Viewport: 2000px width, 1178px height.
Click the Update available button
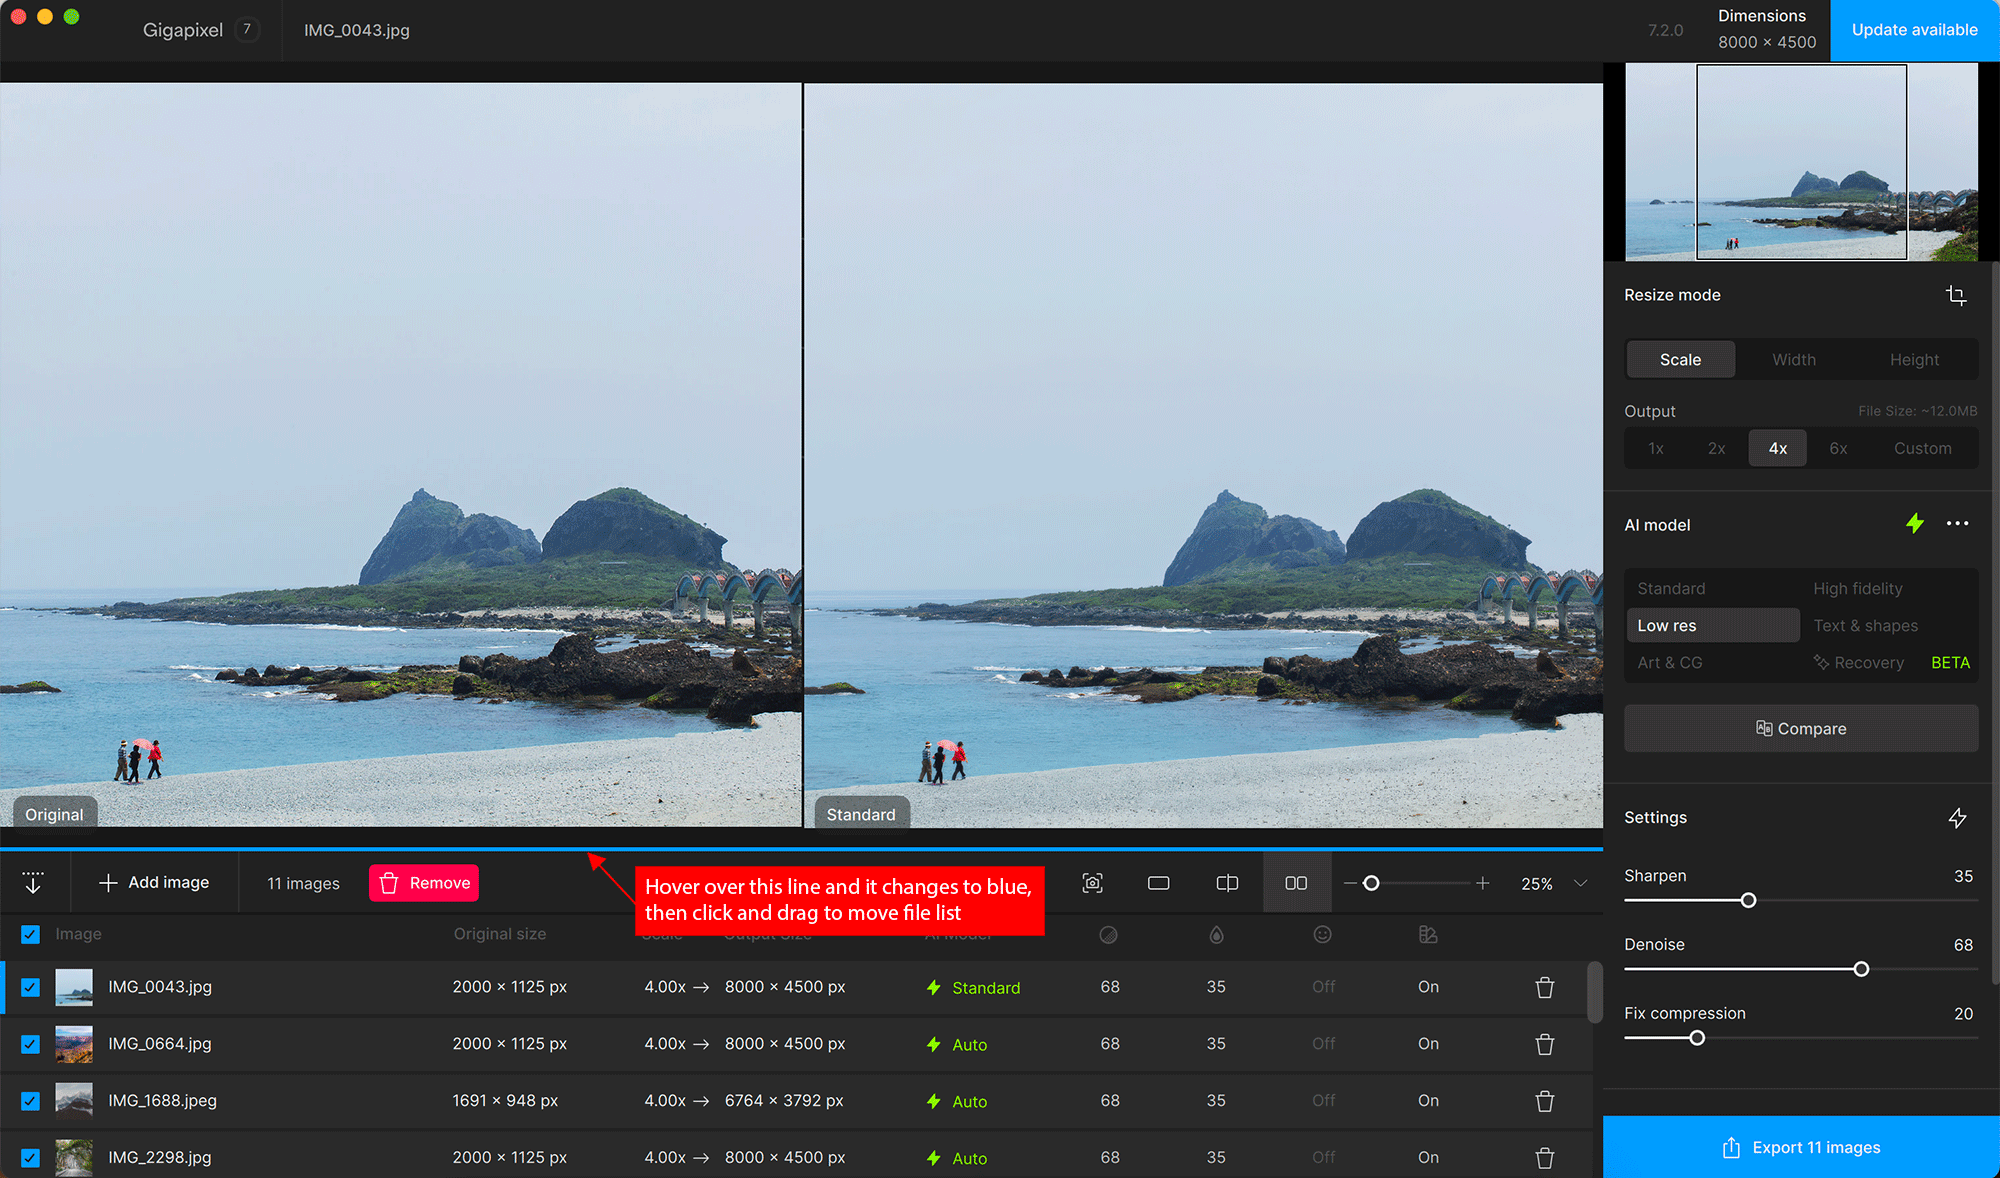click(x=1915, y=30)
